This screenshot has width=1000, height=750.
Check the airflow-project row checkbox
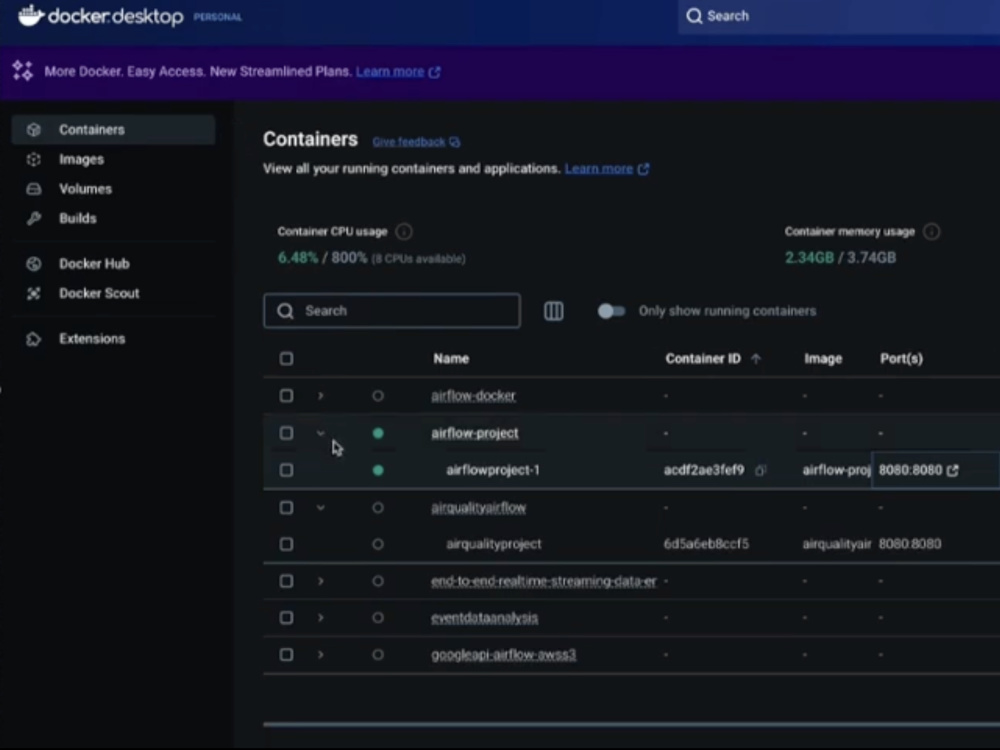coord(286,434)
